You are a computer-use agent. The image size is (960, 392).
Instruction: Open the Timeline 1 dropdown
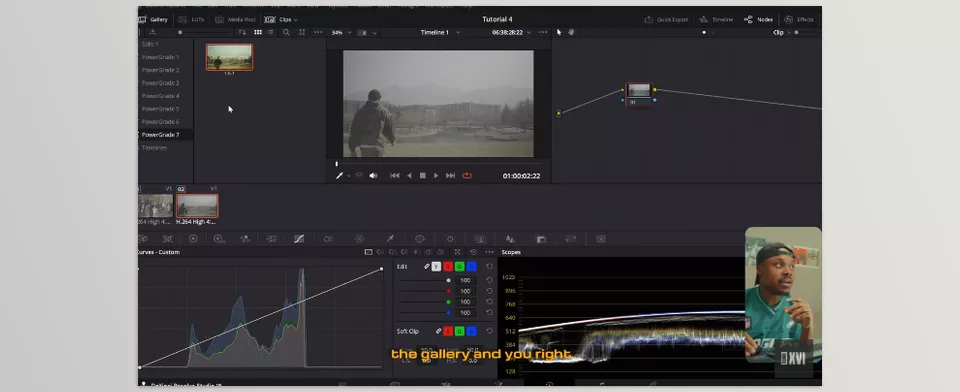[x=440, y=32]
